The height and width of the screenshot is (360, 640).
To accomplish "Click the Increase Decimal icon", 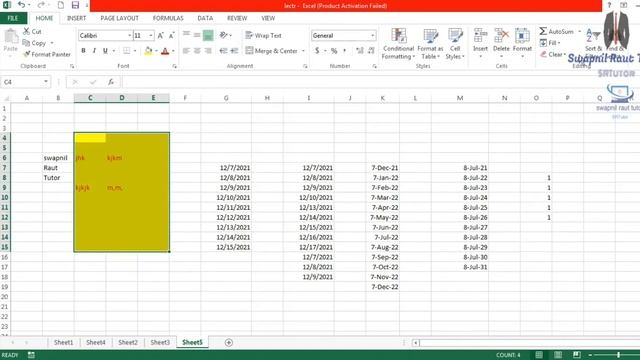I will [x=359, y=51].
